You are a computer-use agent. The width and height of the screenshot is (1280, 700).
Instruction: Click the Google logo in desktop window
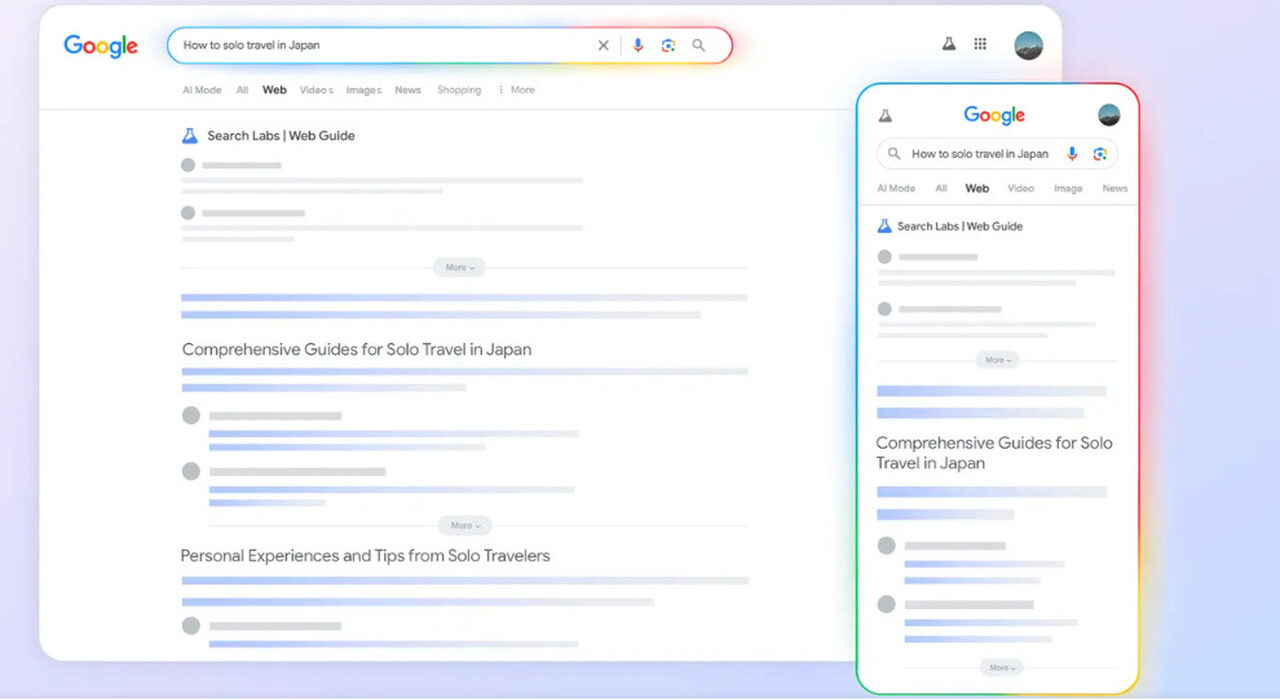[x=101, y=46]
